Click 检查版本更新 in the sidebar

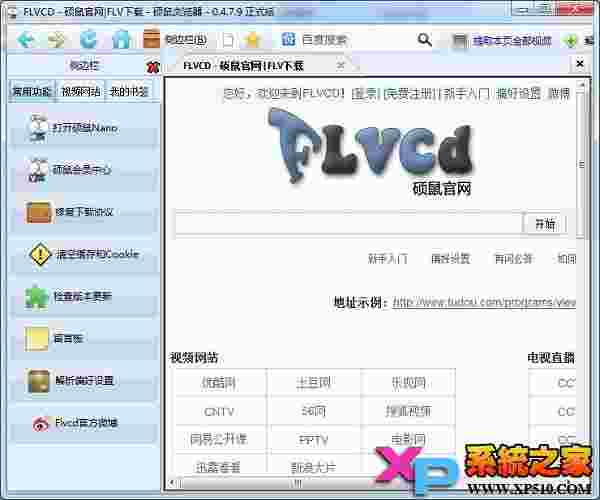pos(84,296)
